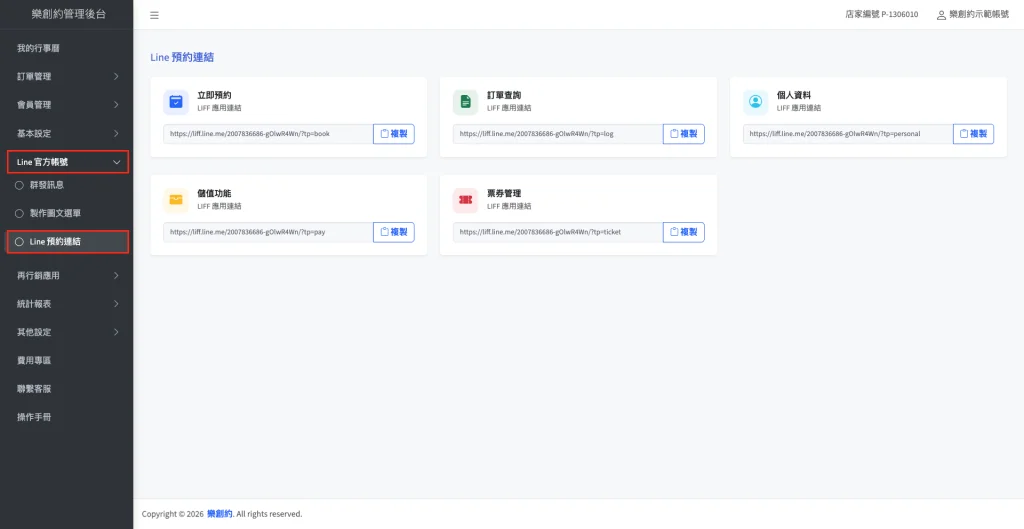The image size is (1024, 529).
Task: Open 聯繫客服 from the sidebar
Action: (x=34, y=388)
